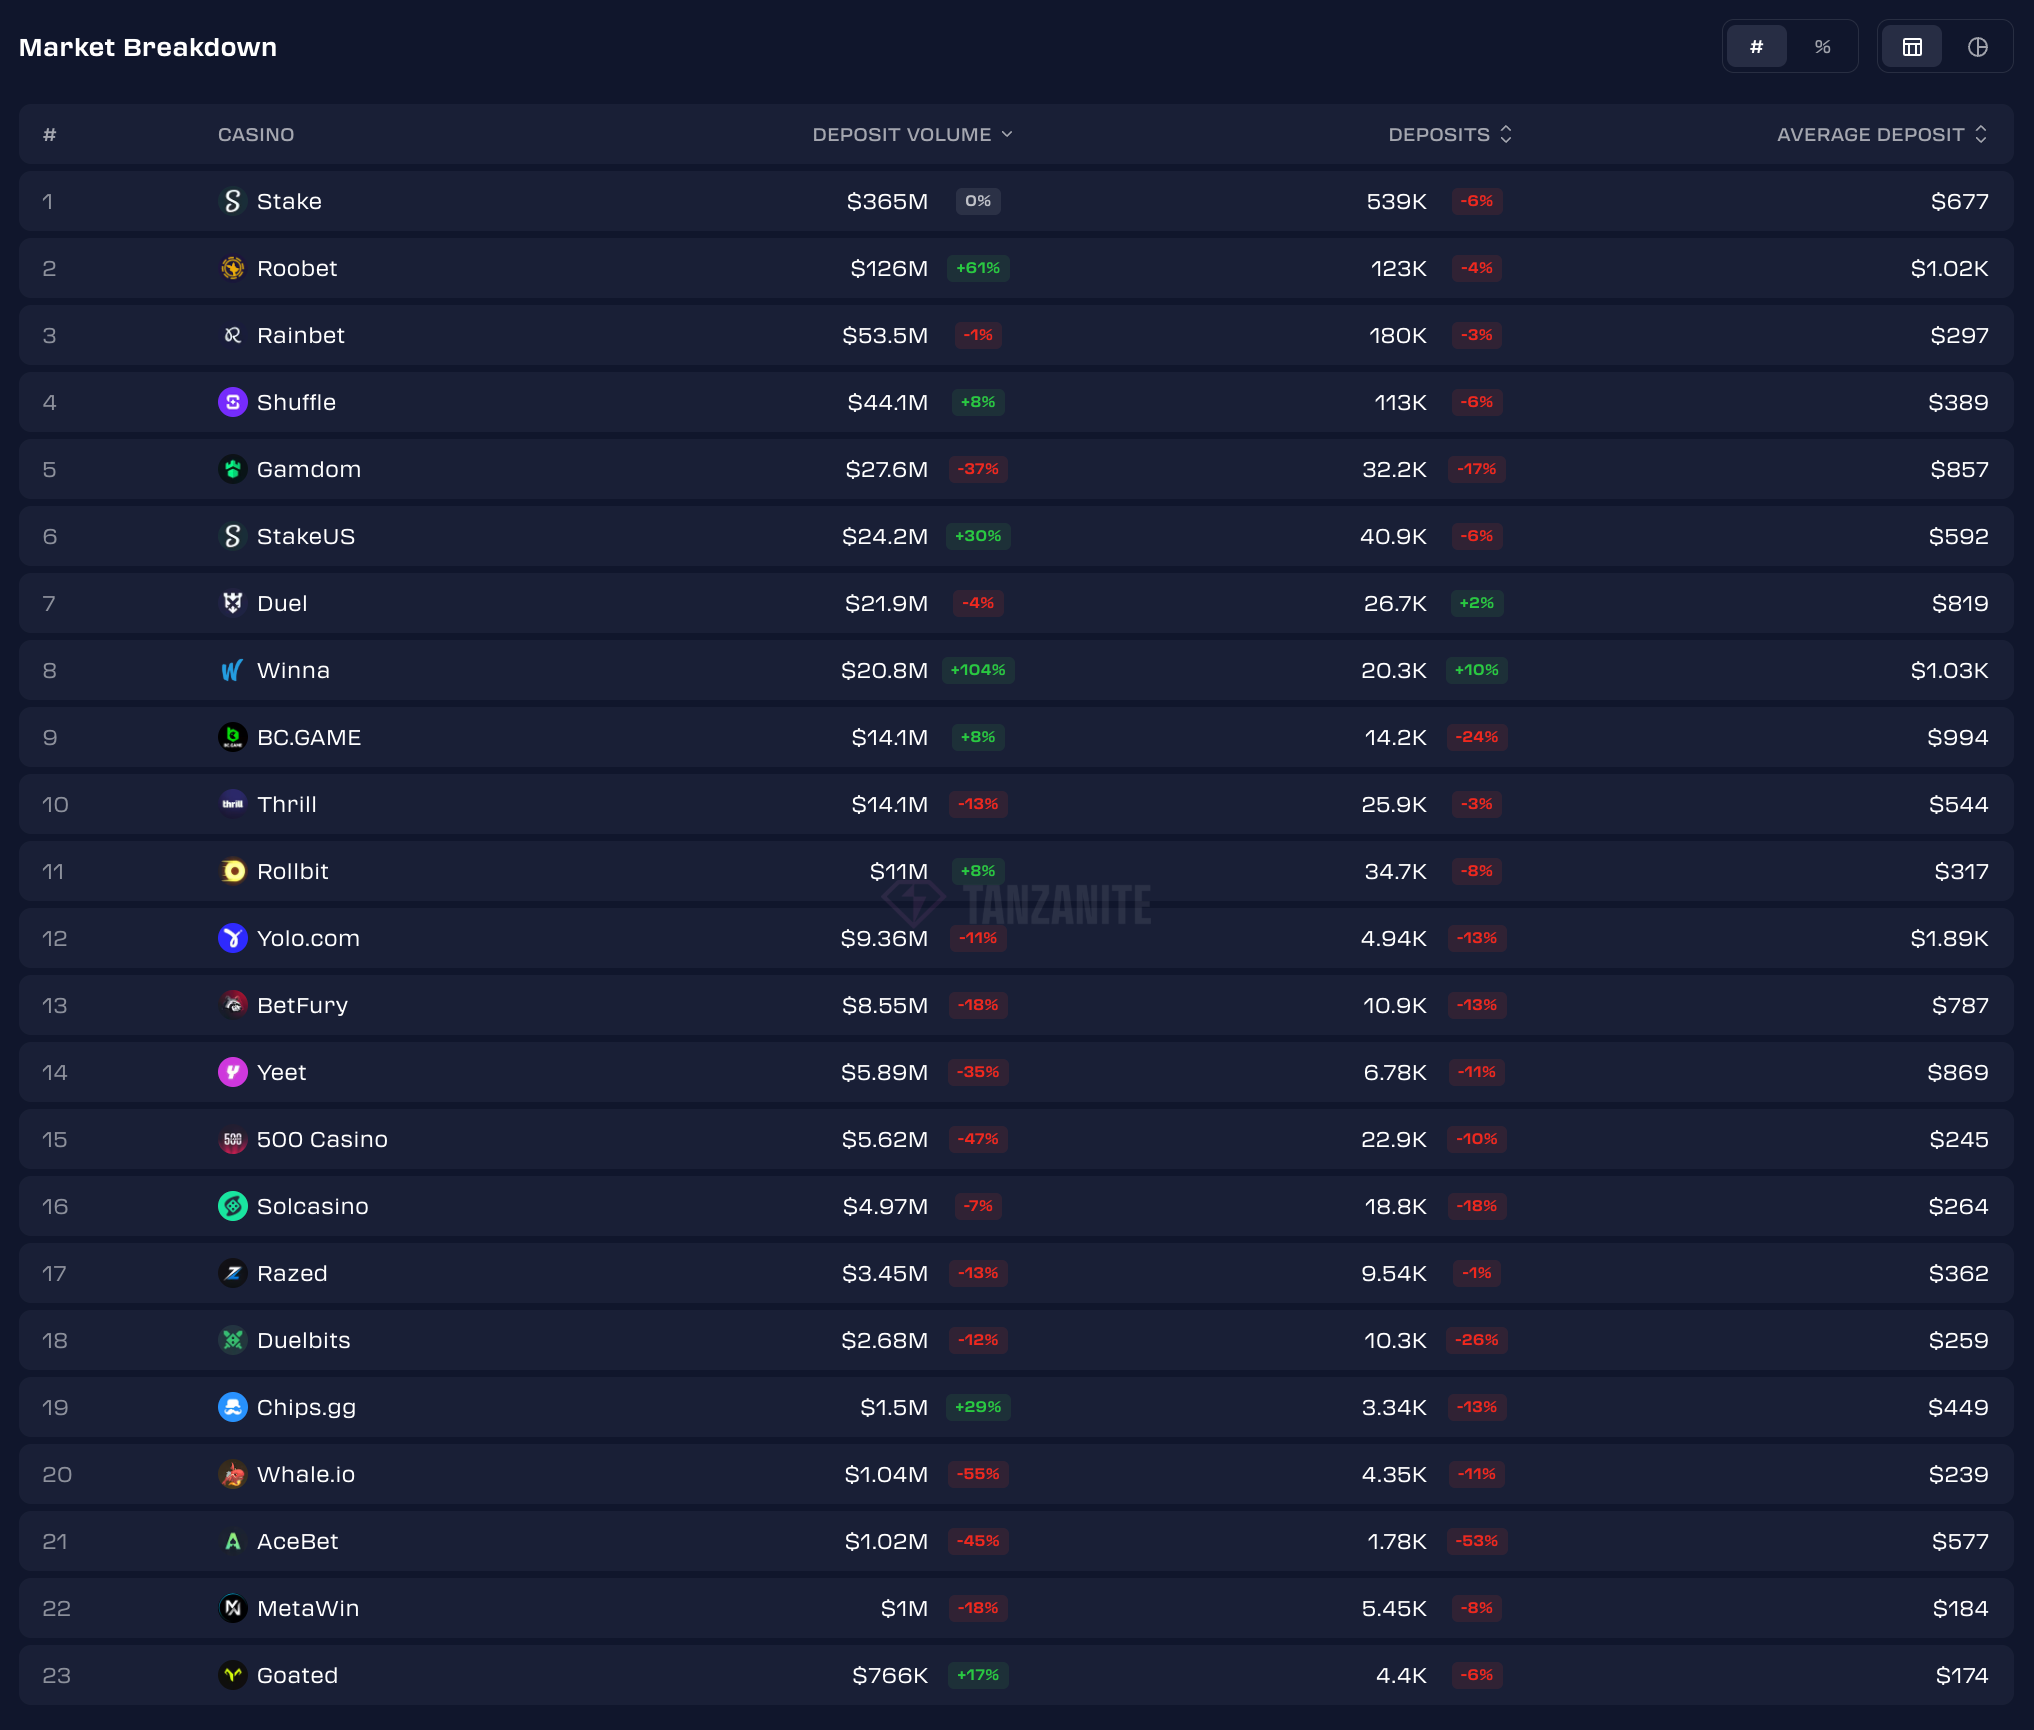This screenshot has height=1730, width=2034.
Task: Click the Winna blue W icon
Action: 232,670
